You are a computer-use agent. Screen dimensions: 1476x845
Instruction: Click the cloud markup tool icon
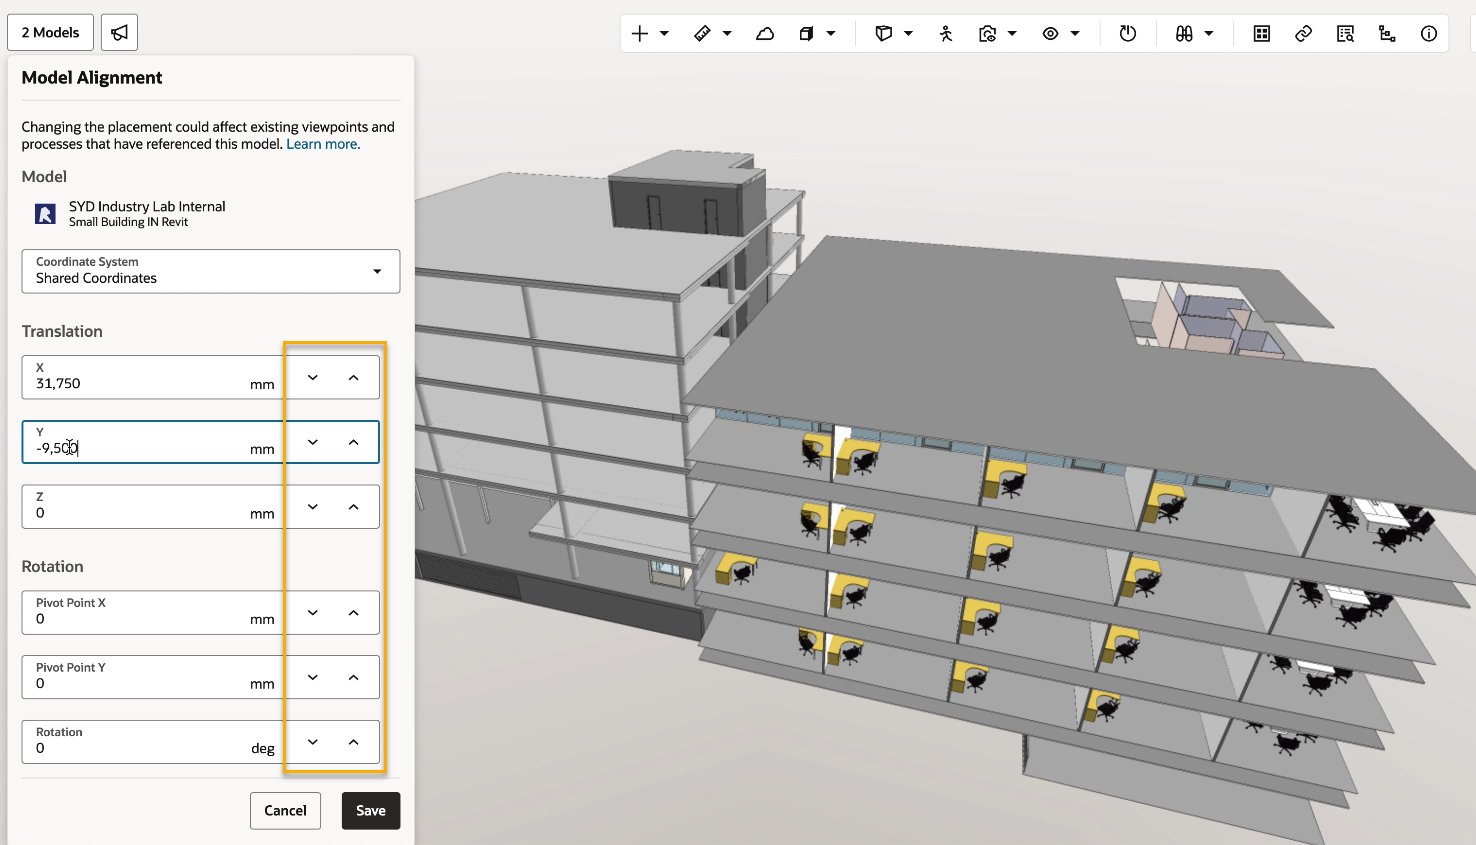(x=765, y=34)
